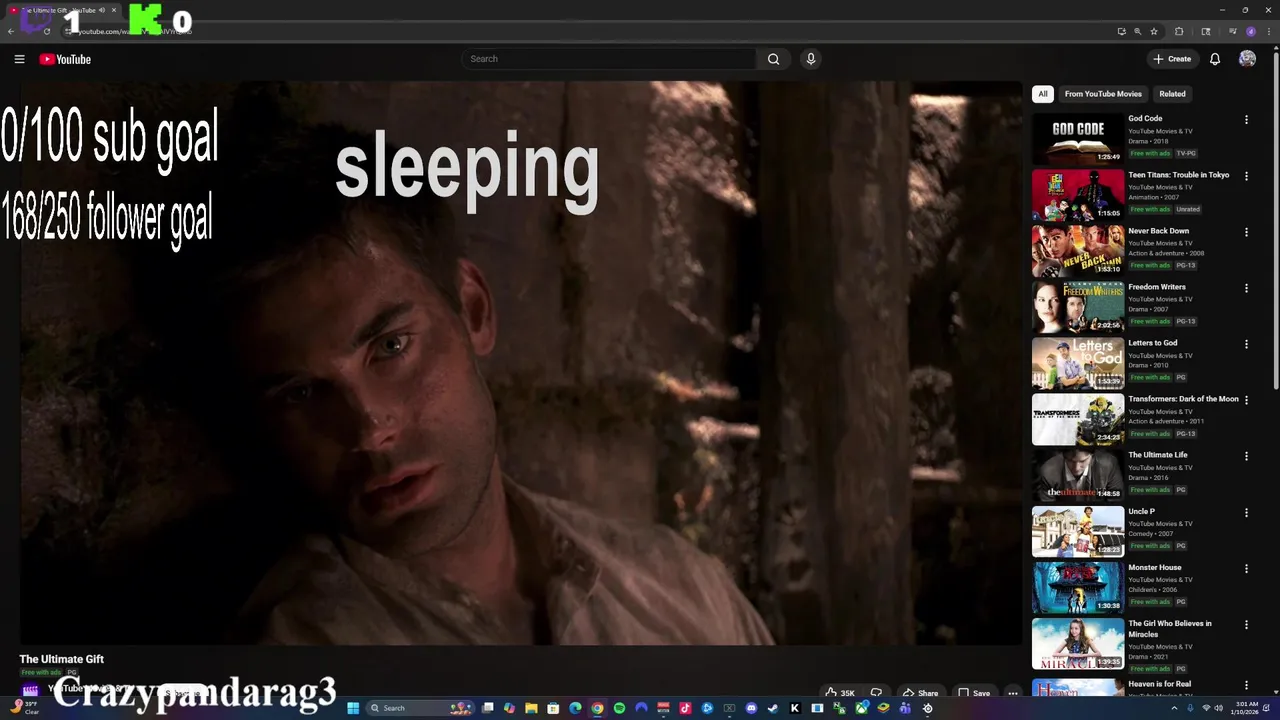Open Teen Titans: Trouble in Tokyo thumbnail
This screenshot has width=1280, height=720.
[1078, 195]
